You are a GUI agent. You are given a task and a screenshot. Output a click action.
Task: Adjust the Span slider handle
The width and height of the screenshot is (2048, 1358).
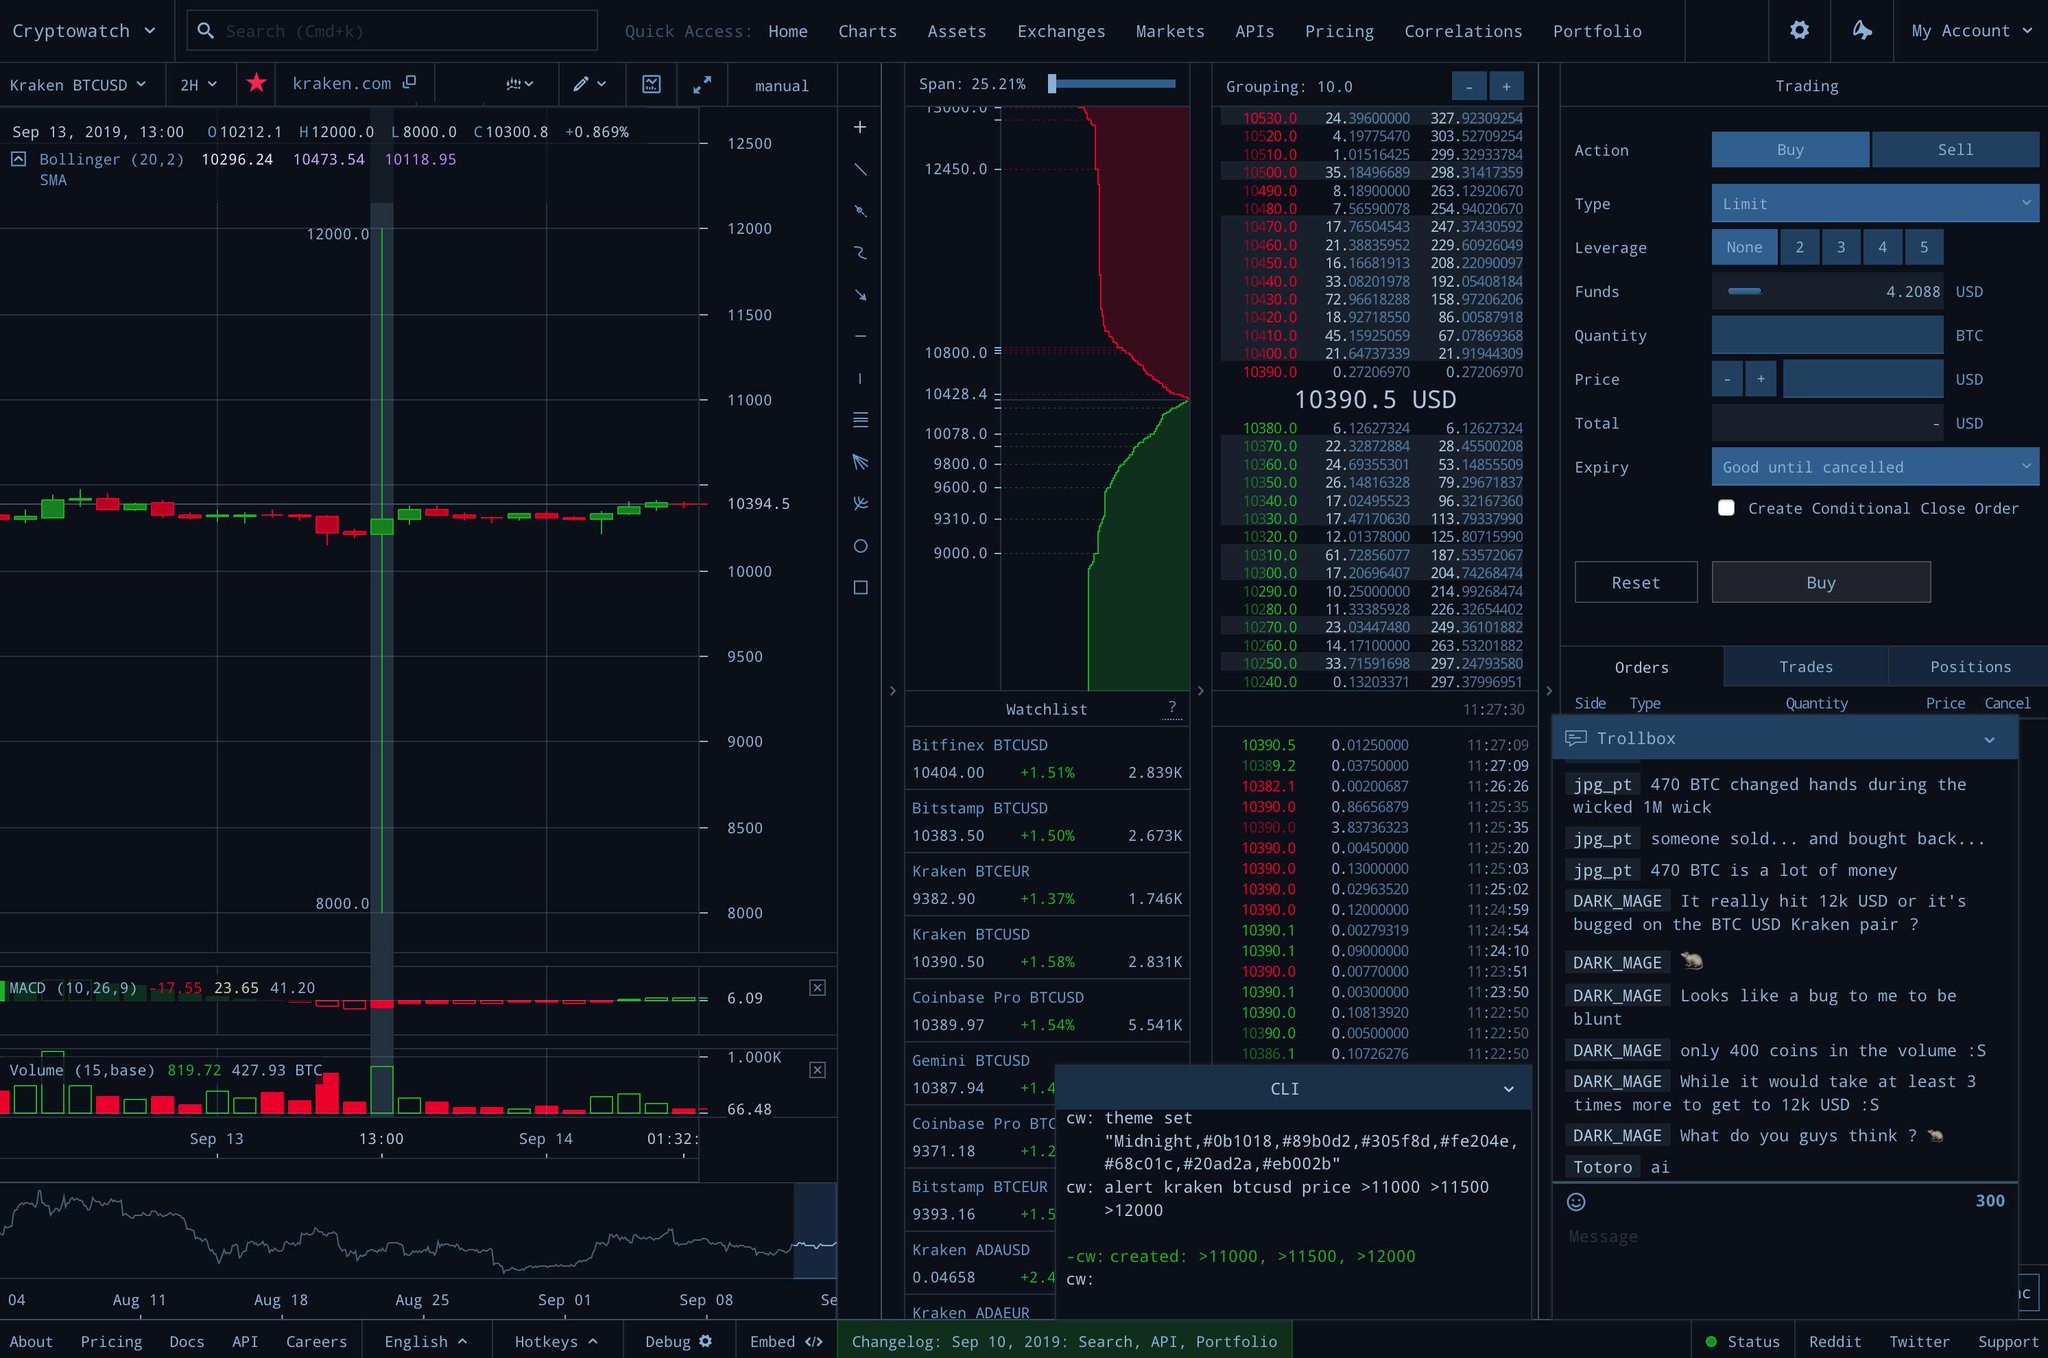click(1052, 84)
